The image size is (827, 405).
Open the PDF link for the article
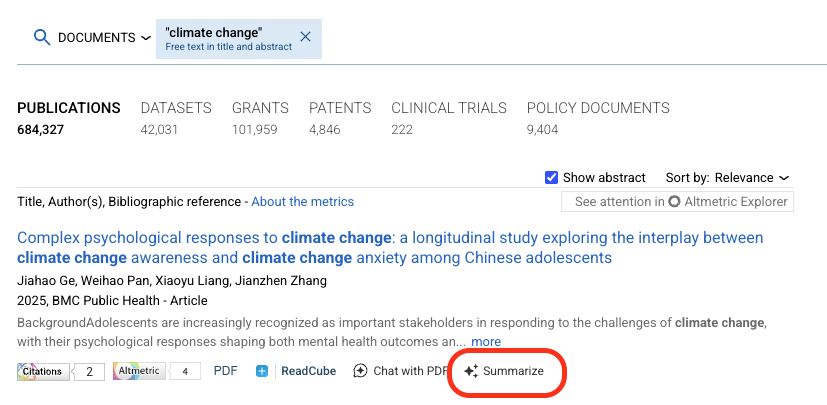point(225,371)
